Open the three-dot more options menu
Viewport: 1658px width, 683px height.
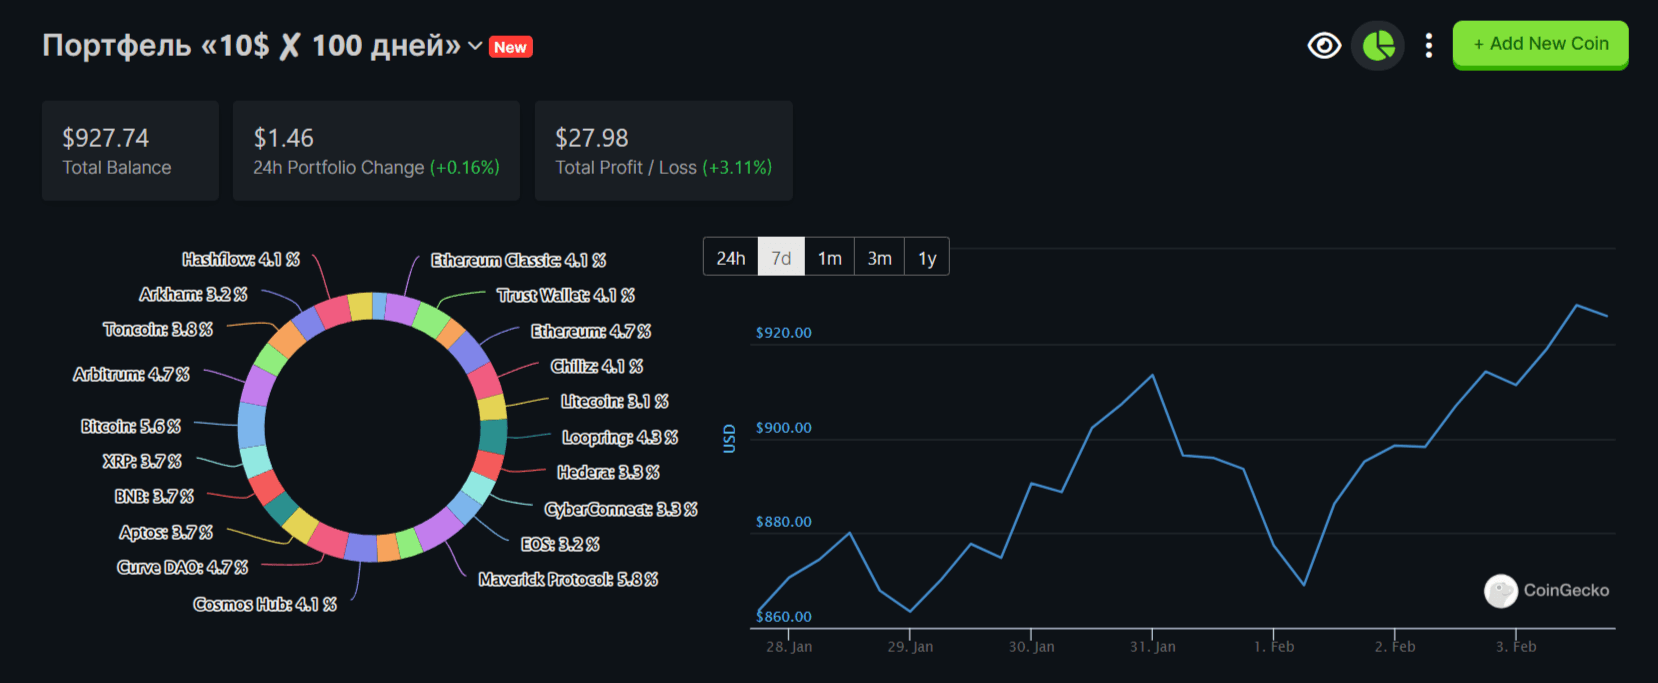[1428, 46]
